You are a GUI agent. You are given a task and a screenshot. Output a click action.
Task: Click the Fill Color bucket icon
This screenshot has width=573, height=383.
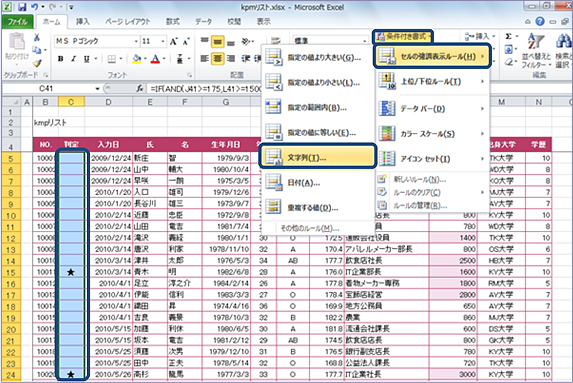coord(137,58)
